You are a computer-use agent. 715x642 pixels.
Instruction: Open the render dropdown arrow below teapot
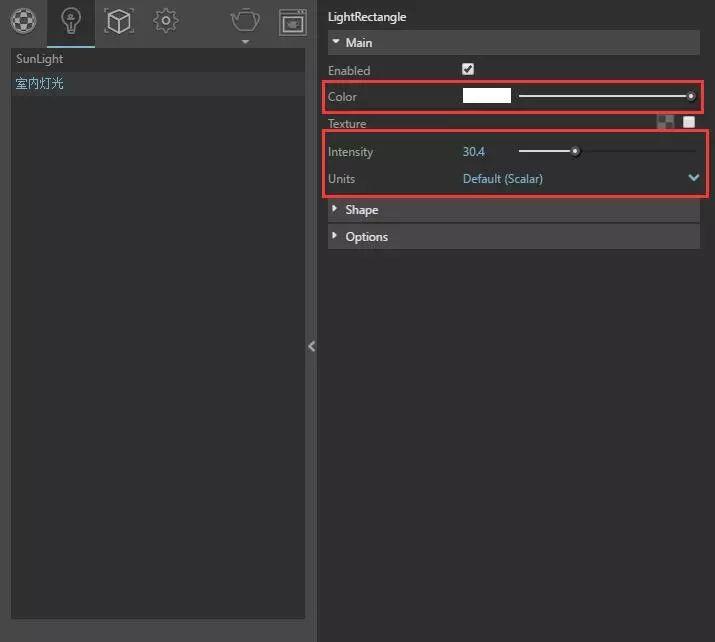tap(245, 41)
